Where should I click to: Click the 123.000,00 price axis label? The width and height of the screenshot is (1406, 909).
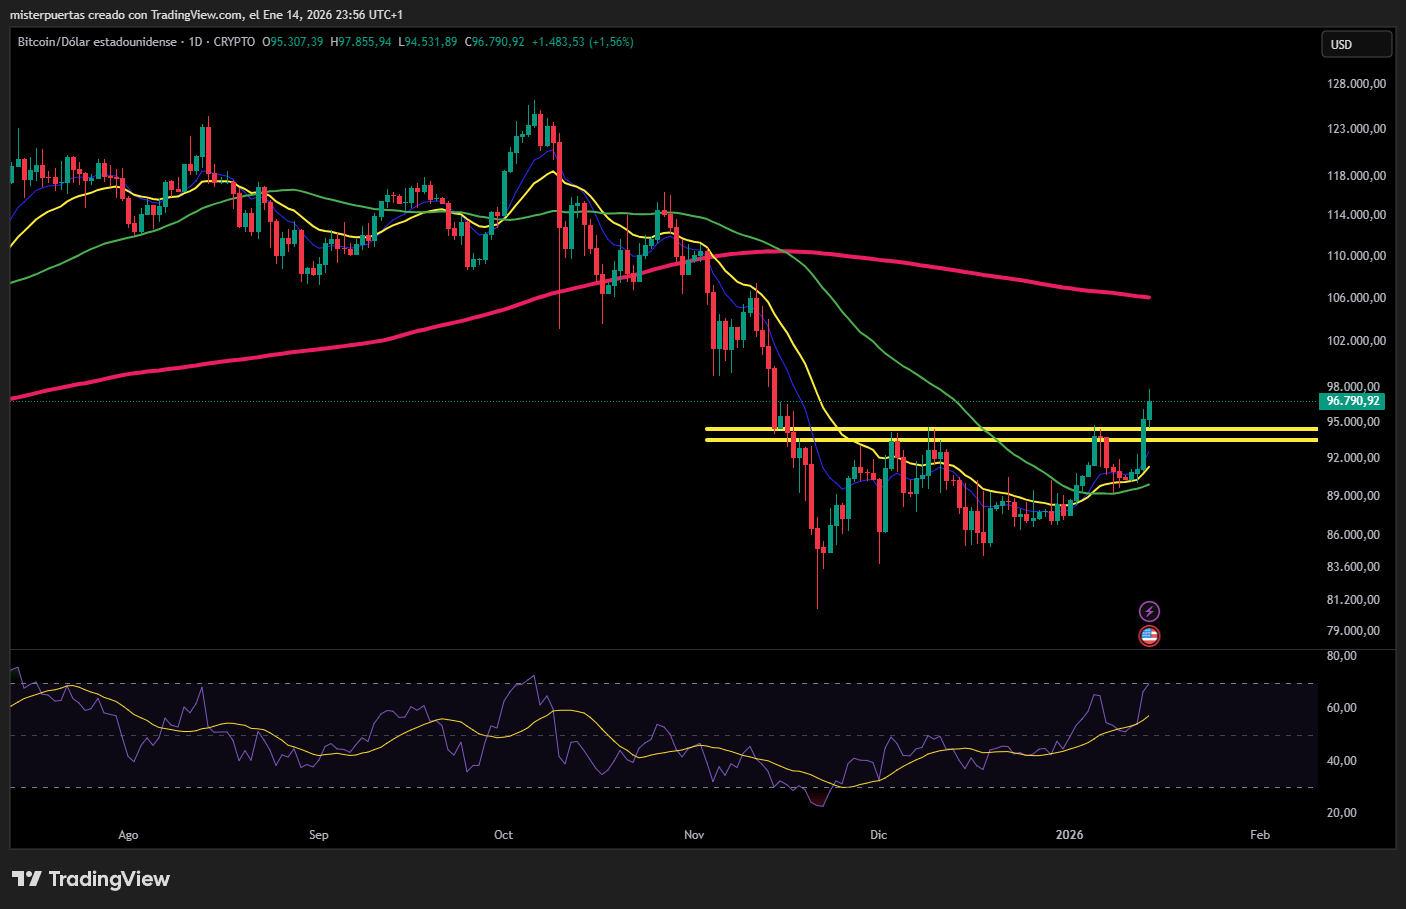(1356, 129)
